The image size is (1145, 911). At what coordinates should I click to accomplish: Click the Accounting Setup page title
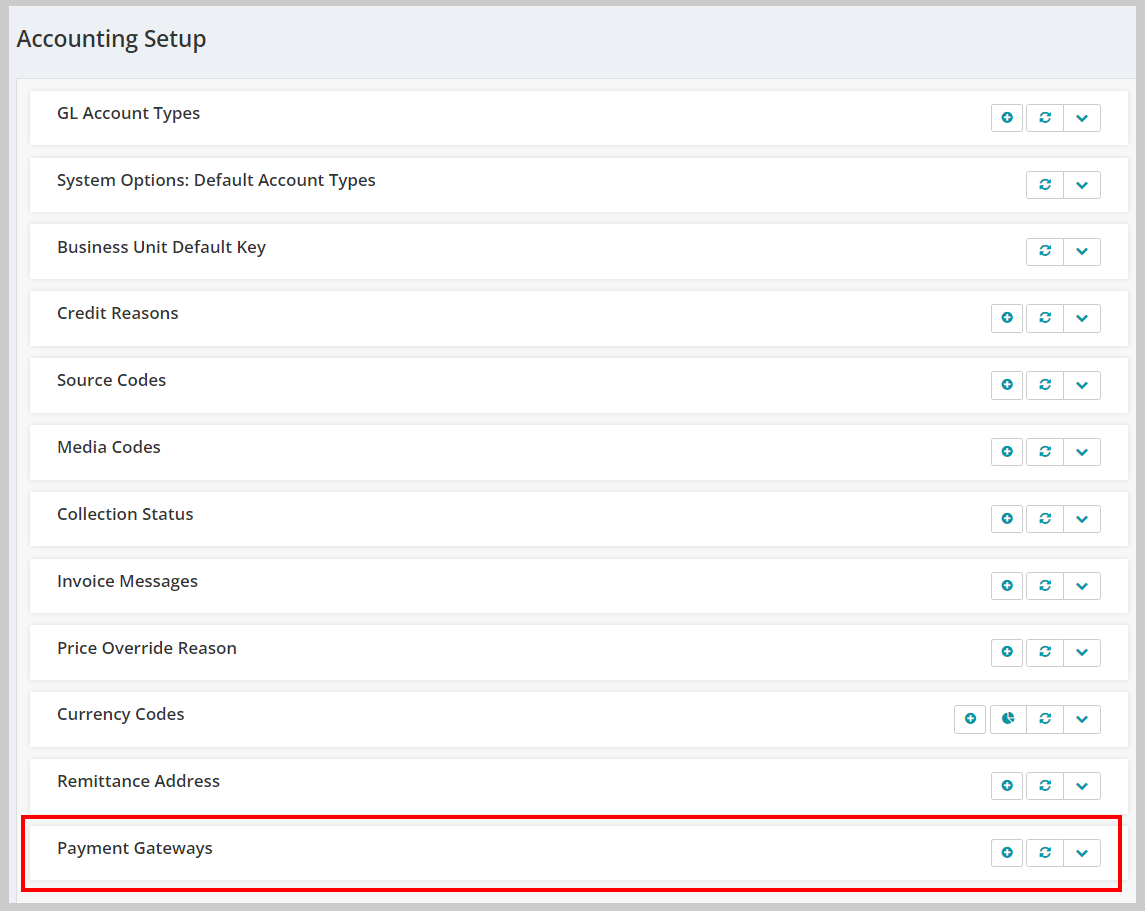(x=111, y=39)
